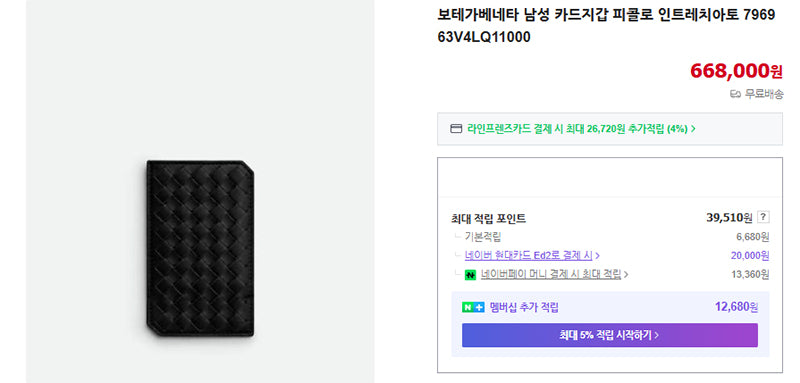This screenshot has width=800, height=383.
Task: Open the 네이버페이 머니 결제 시 최대 적립 link
Action: (x=551, y=274)
